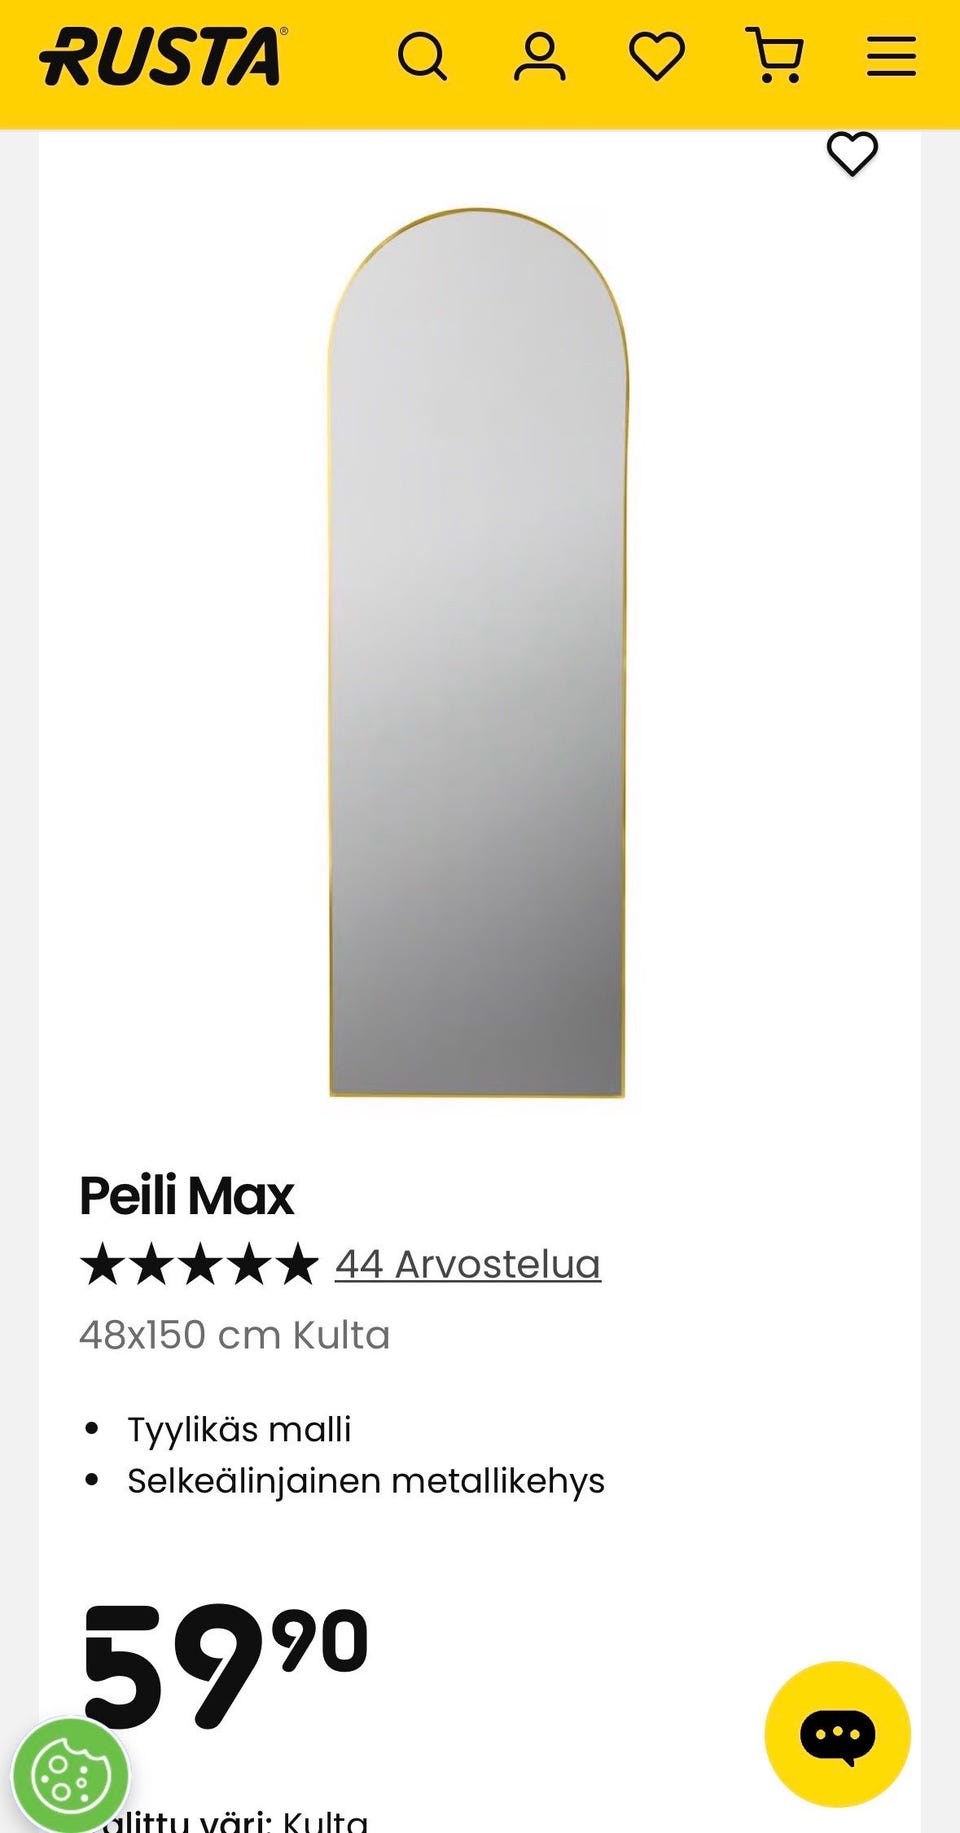Open the cookie settings icon

pyautogui.click(x=70, y=1776)
